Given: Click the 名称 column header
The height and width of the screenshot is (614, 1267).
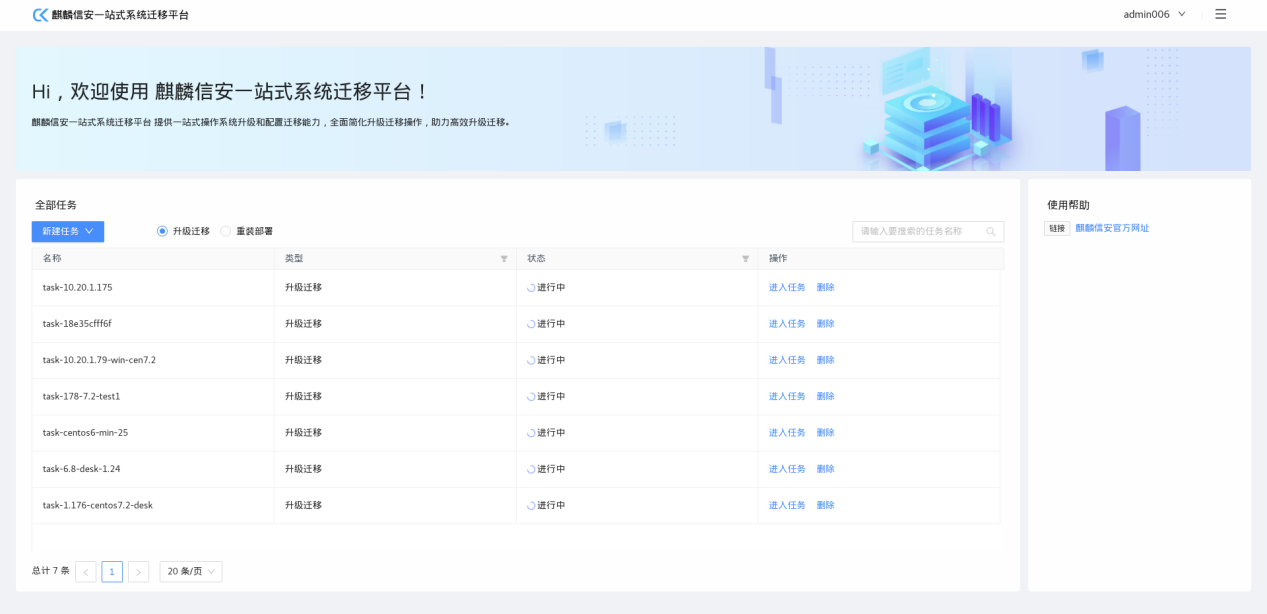Looking at the screenshot, I should point(52,259).
